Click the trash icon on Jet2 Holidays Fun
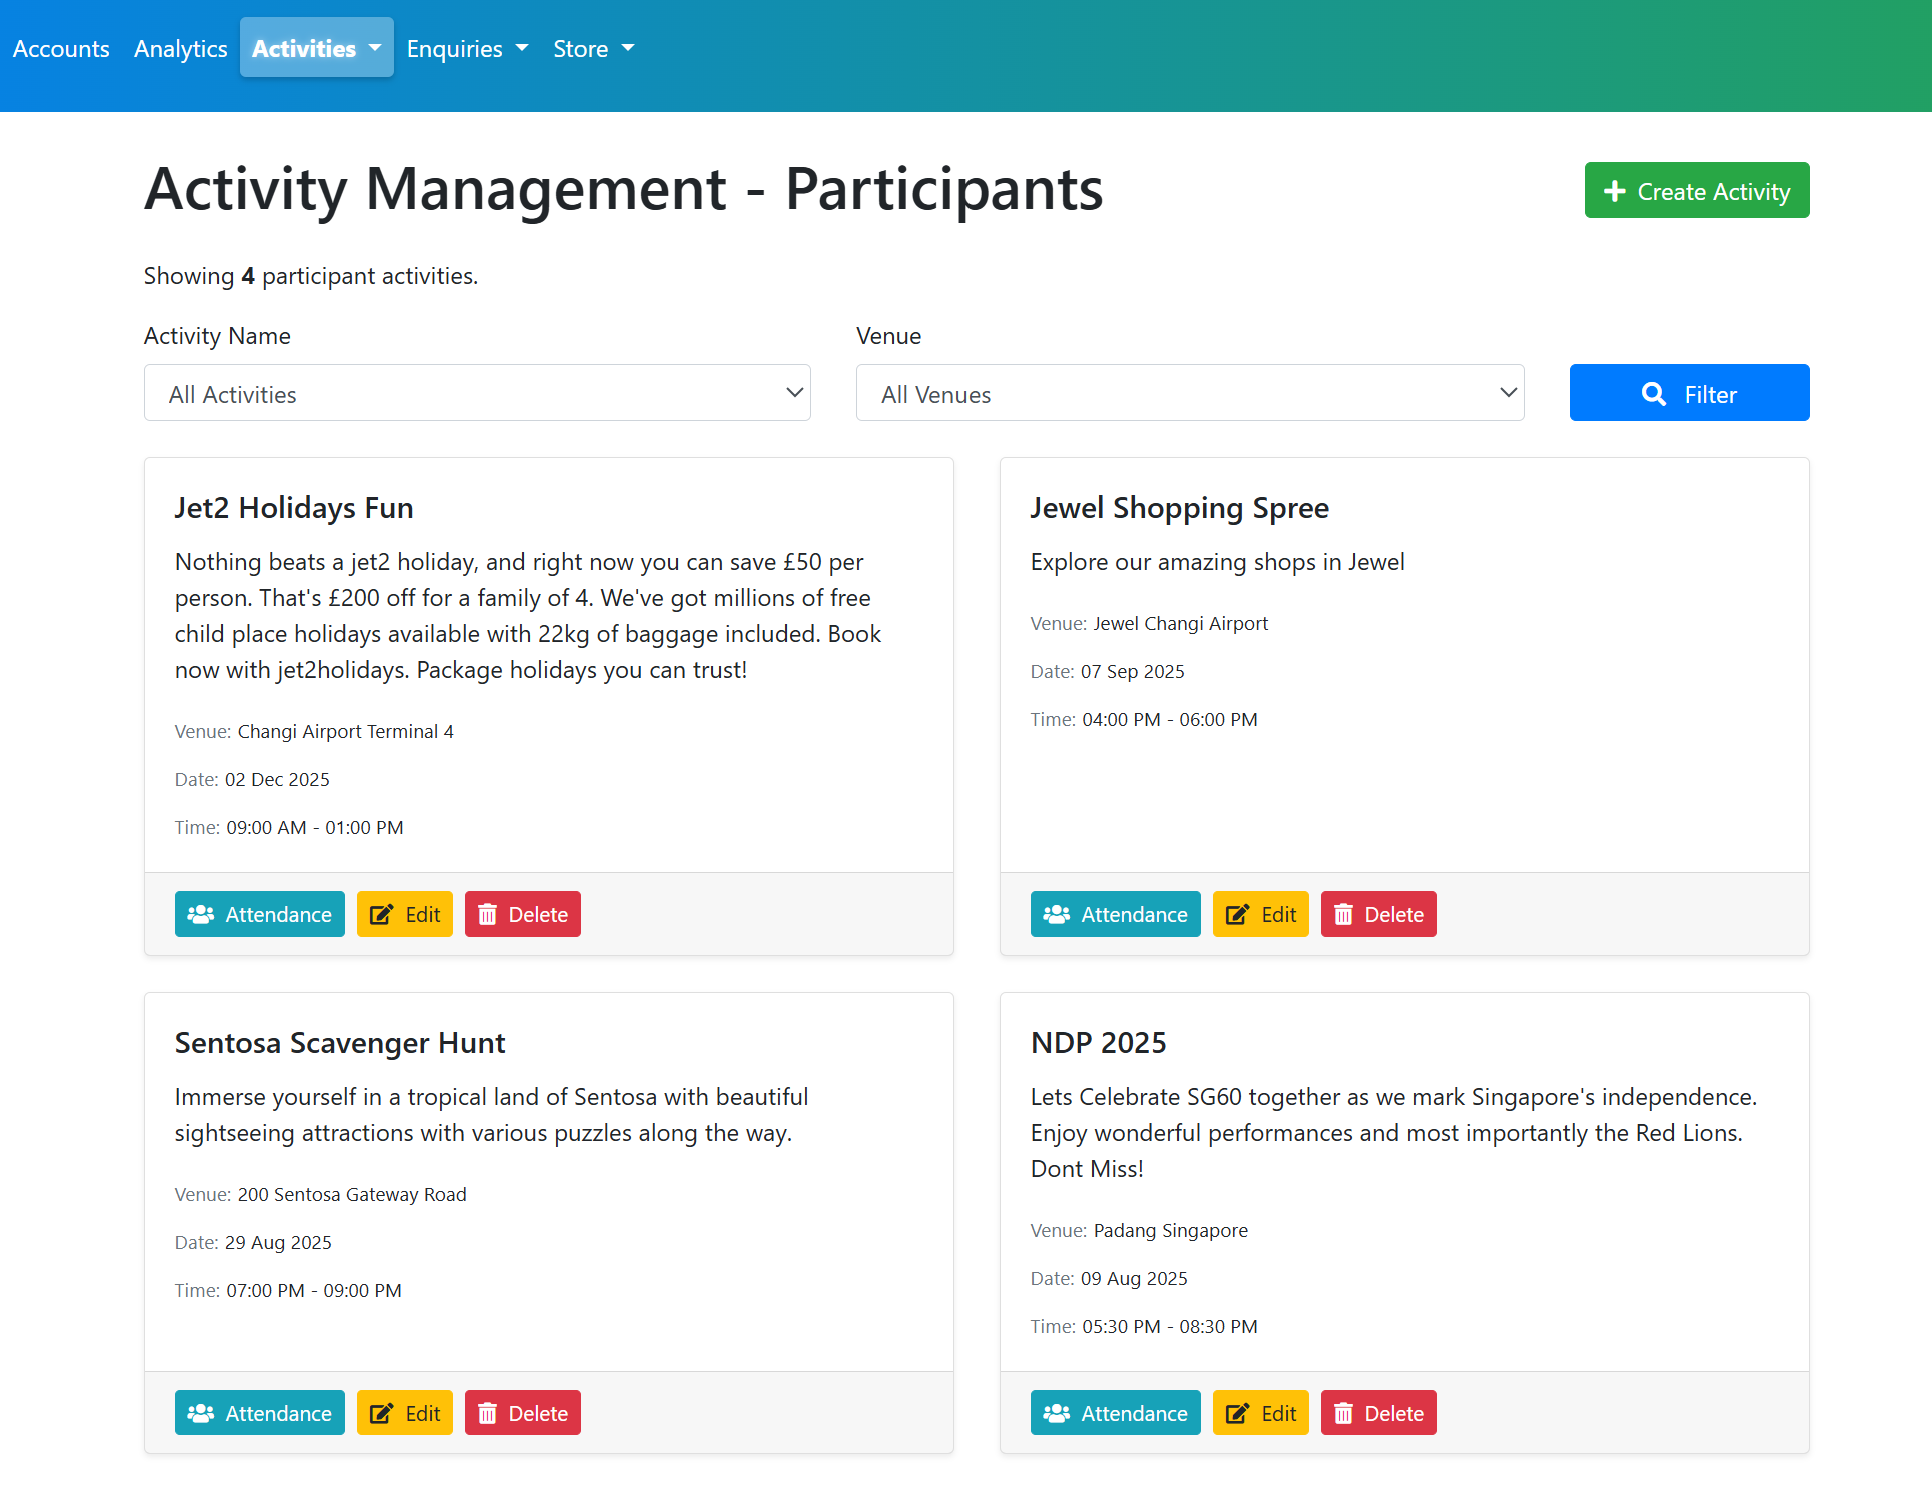The height and width of the screenshot is (1496, 1932). 487,914
